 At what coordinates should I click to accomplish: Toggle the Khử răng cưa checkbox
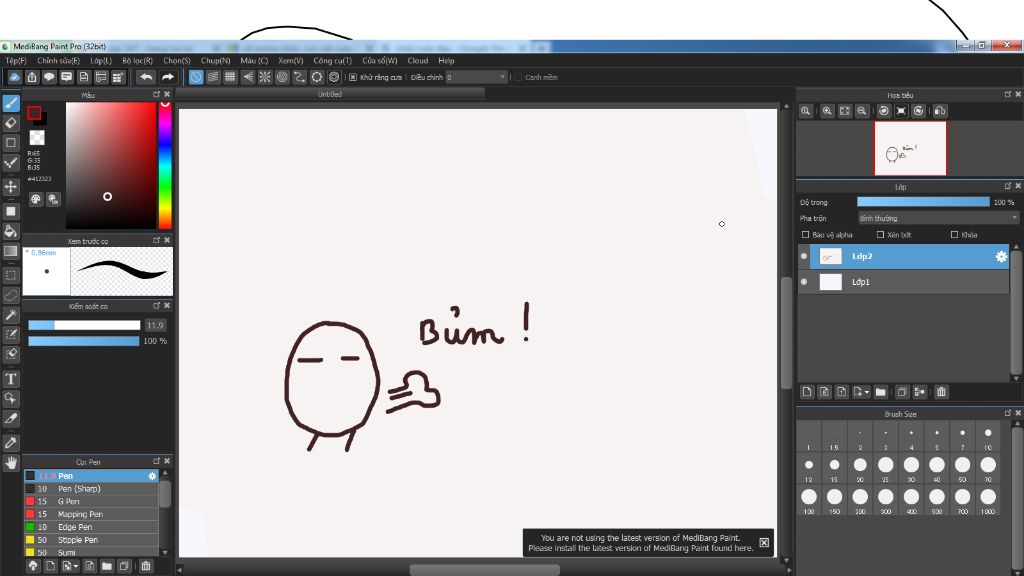pyautogui.click(x=353, y=77)
